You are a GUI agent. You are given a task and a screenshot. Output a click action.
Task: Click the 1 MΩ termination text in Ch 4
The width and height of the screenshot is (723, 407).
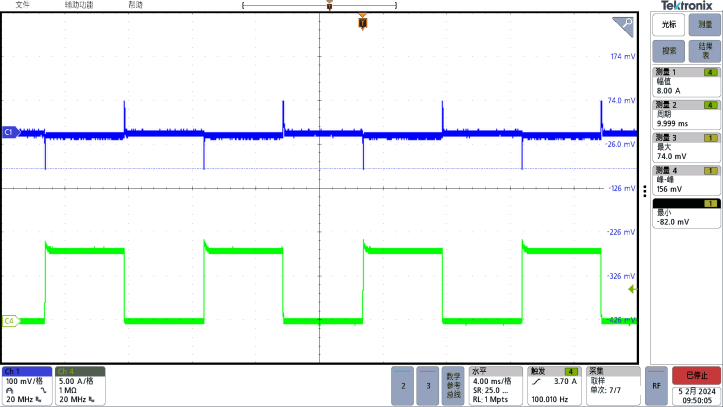[68, 390]
